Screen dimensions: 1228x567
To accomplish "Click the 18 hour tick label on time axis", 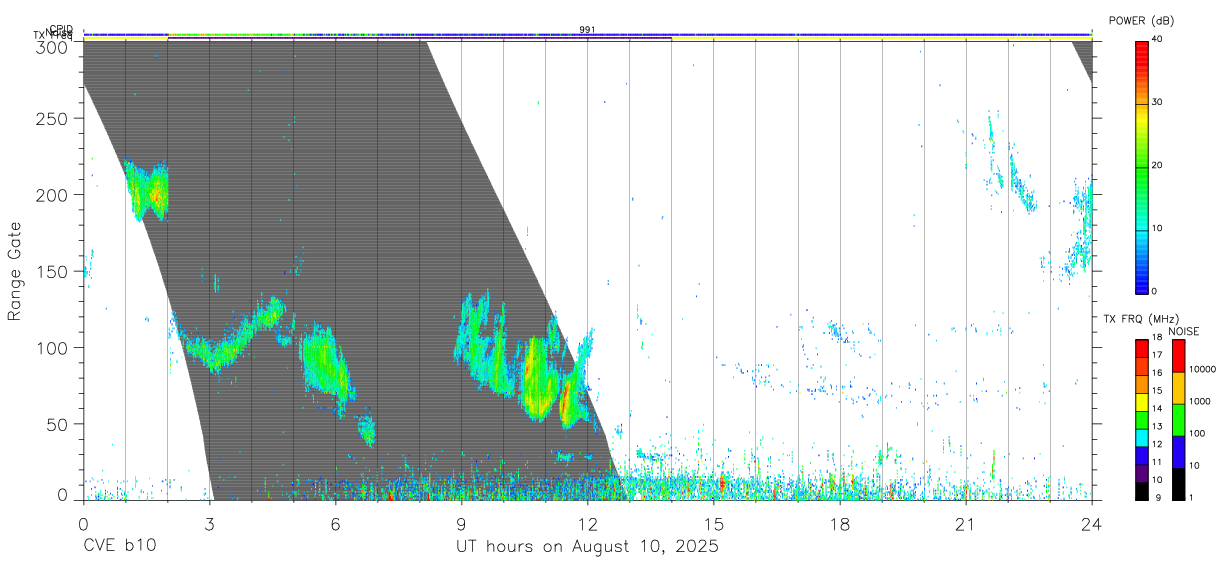I will (840, 525).
